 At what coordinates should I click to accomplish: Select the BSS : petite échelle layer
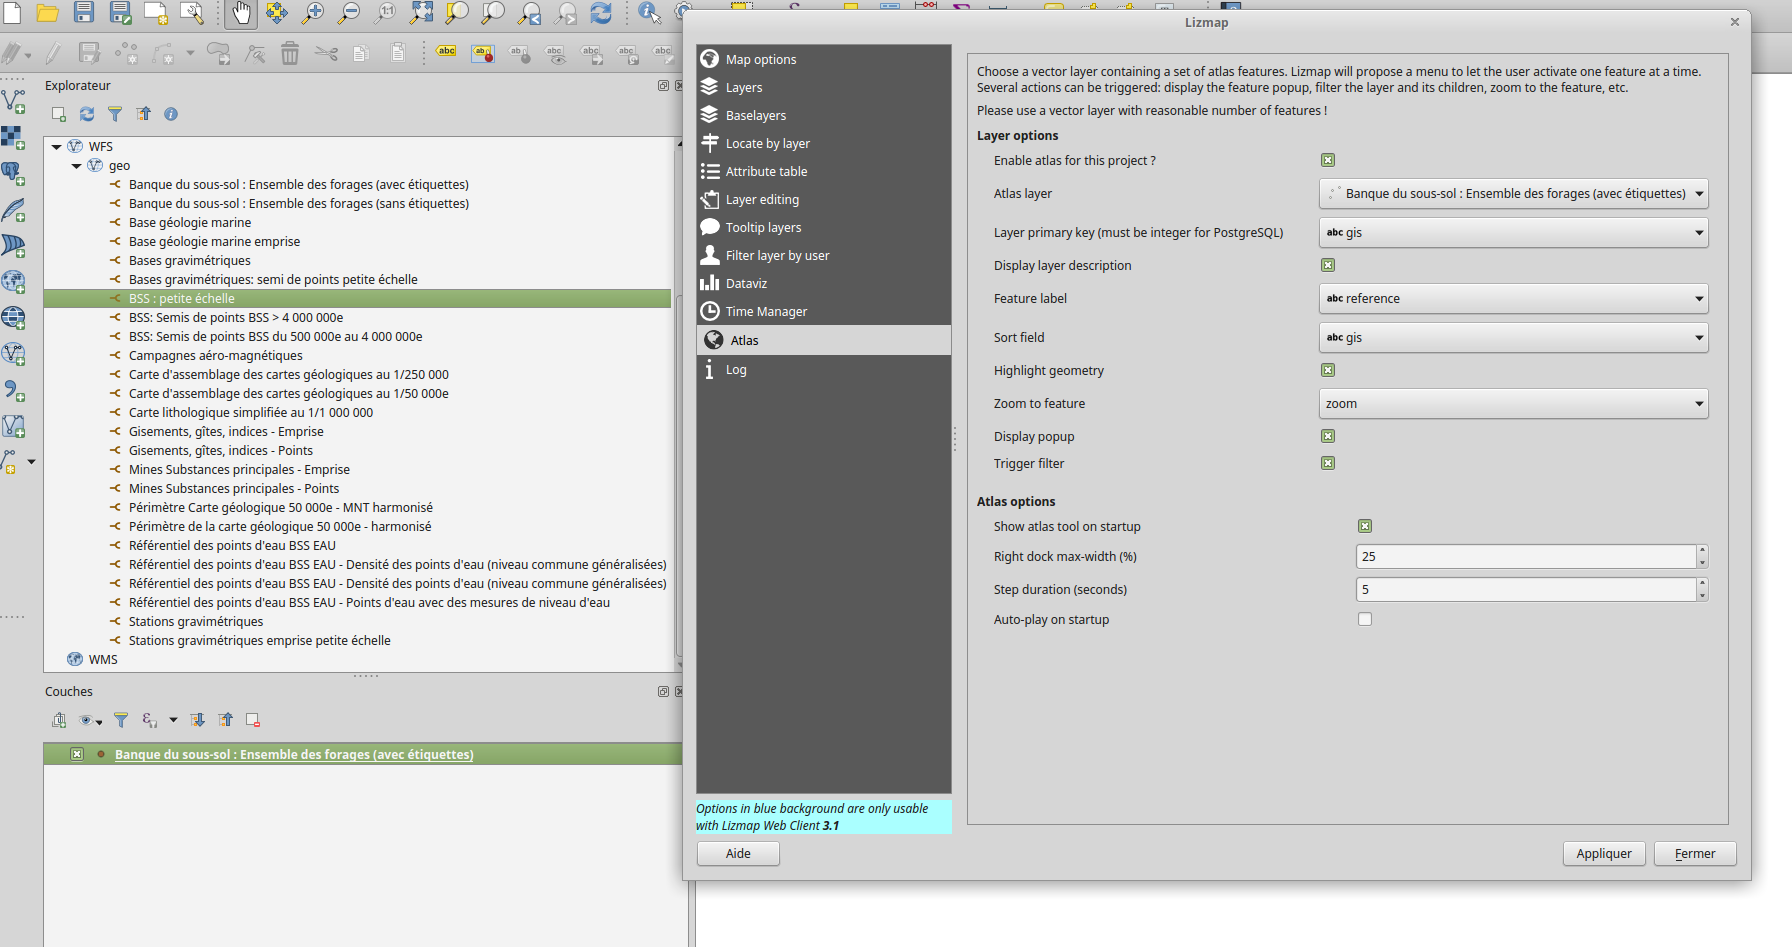[x=181, y=298]
